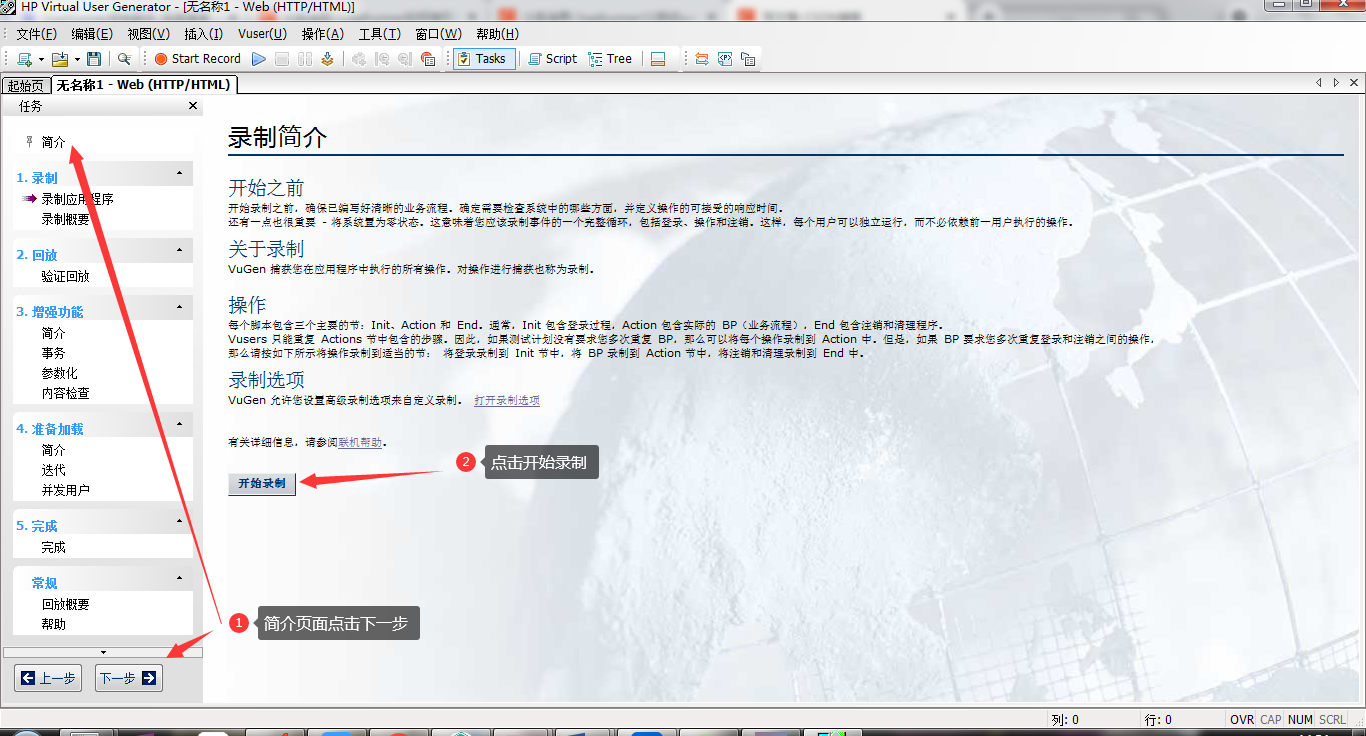
Task: Click the Open Script folder icon
Action: [59, 59]
